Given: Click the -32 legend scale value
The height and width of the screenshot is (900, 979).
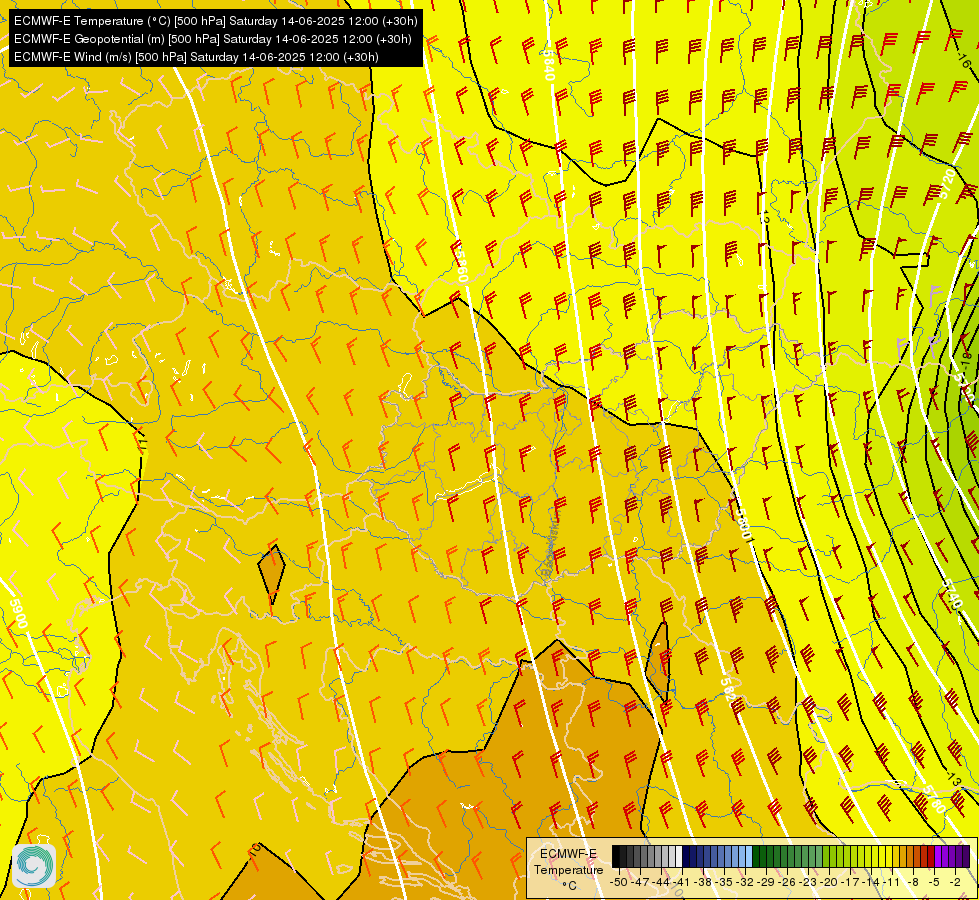Looking at the screenshot, I should pos(745,882).
